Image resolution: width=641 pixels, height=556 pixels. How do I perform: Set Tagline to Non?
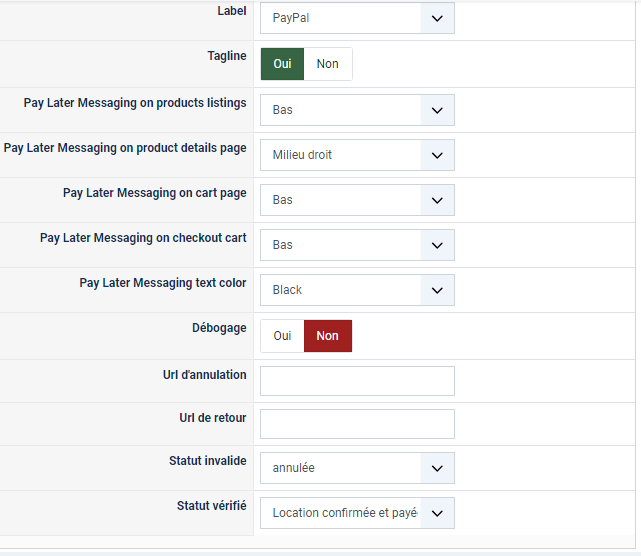click(x=328, y=64)
